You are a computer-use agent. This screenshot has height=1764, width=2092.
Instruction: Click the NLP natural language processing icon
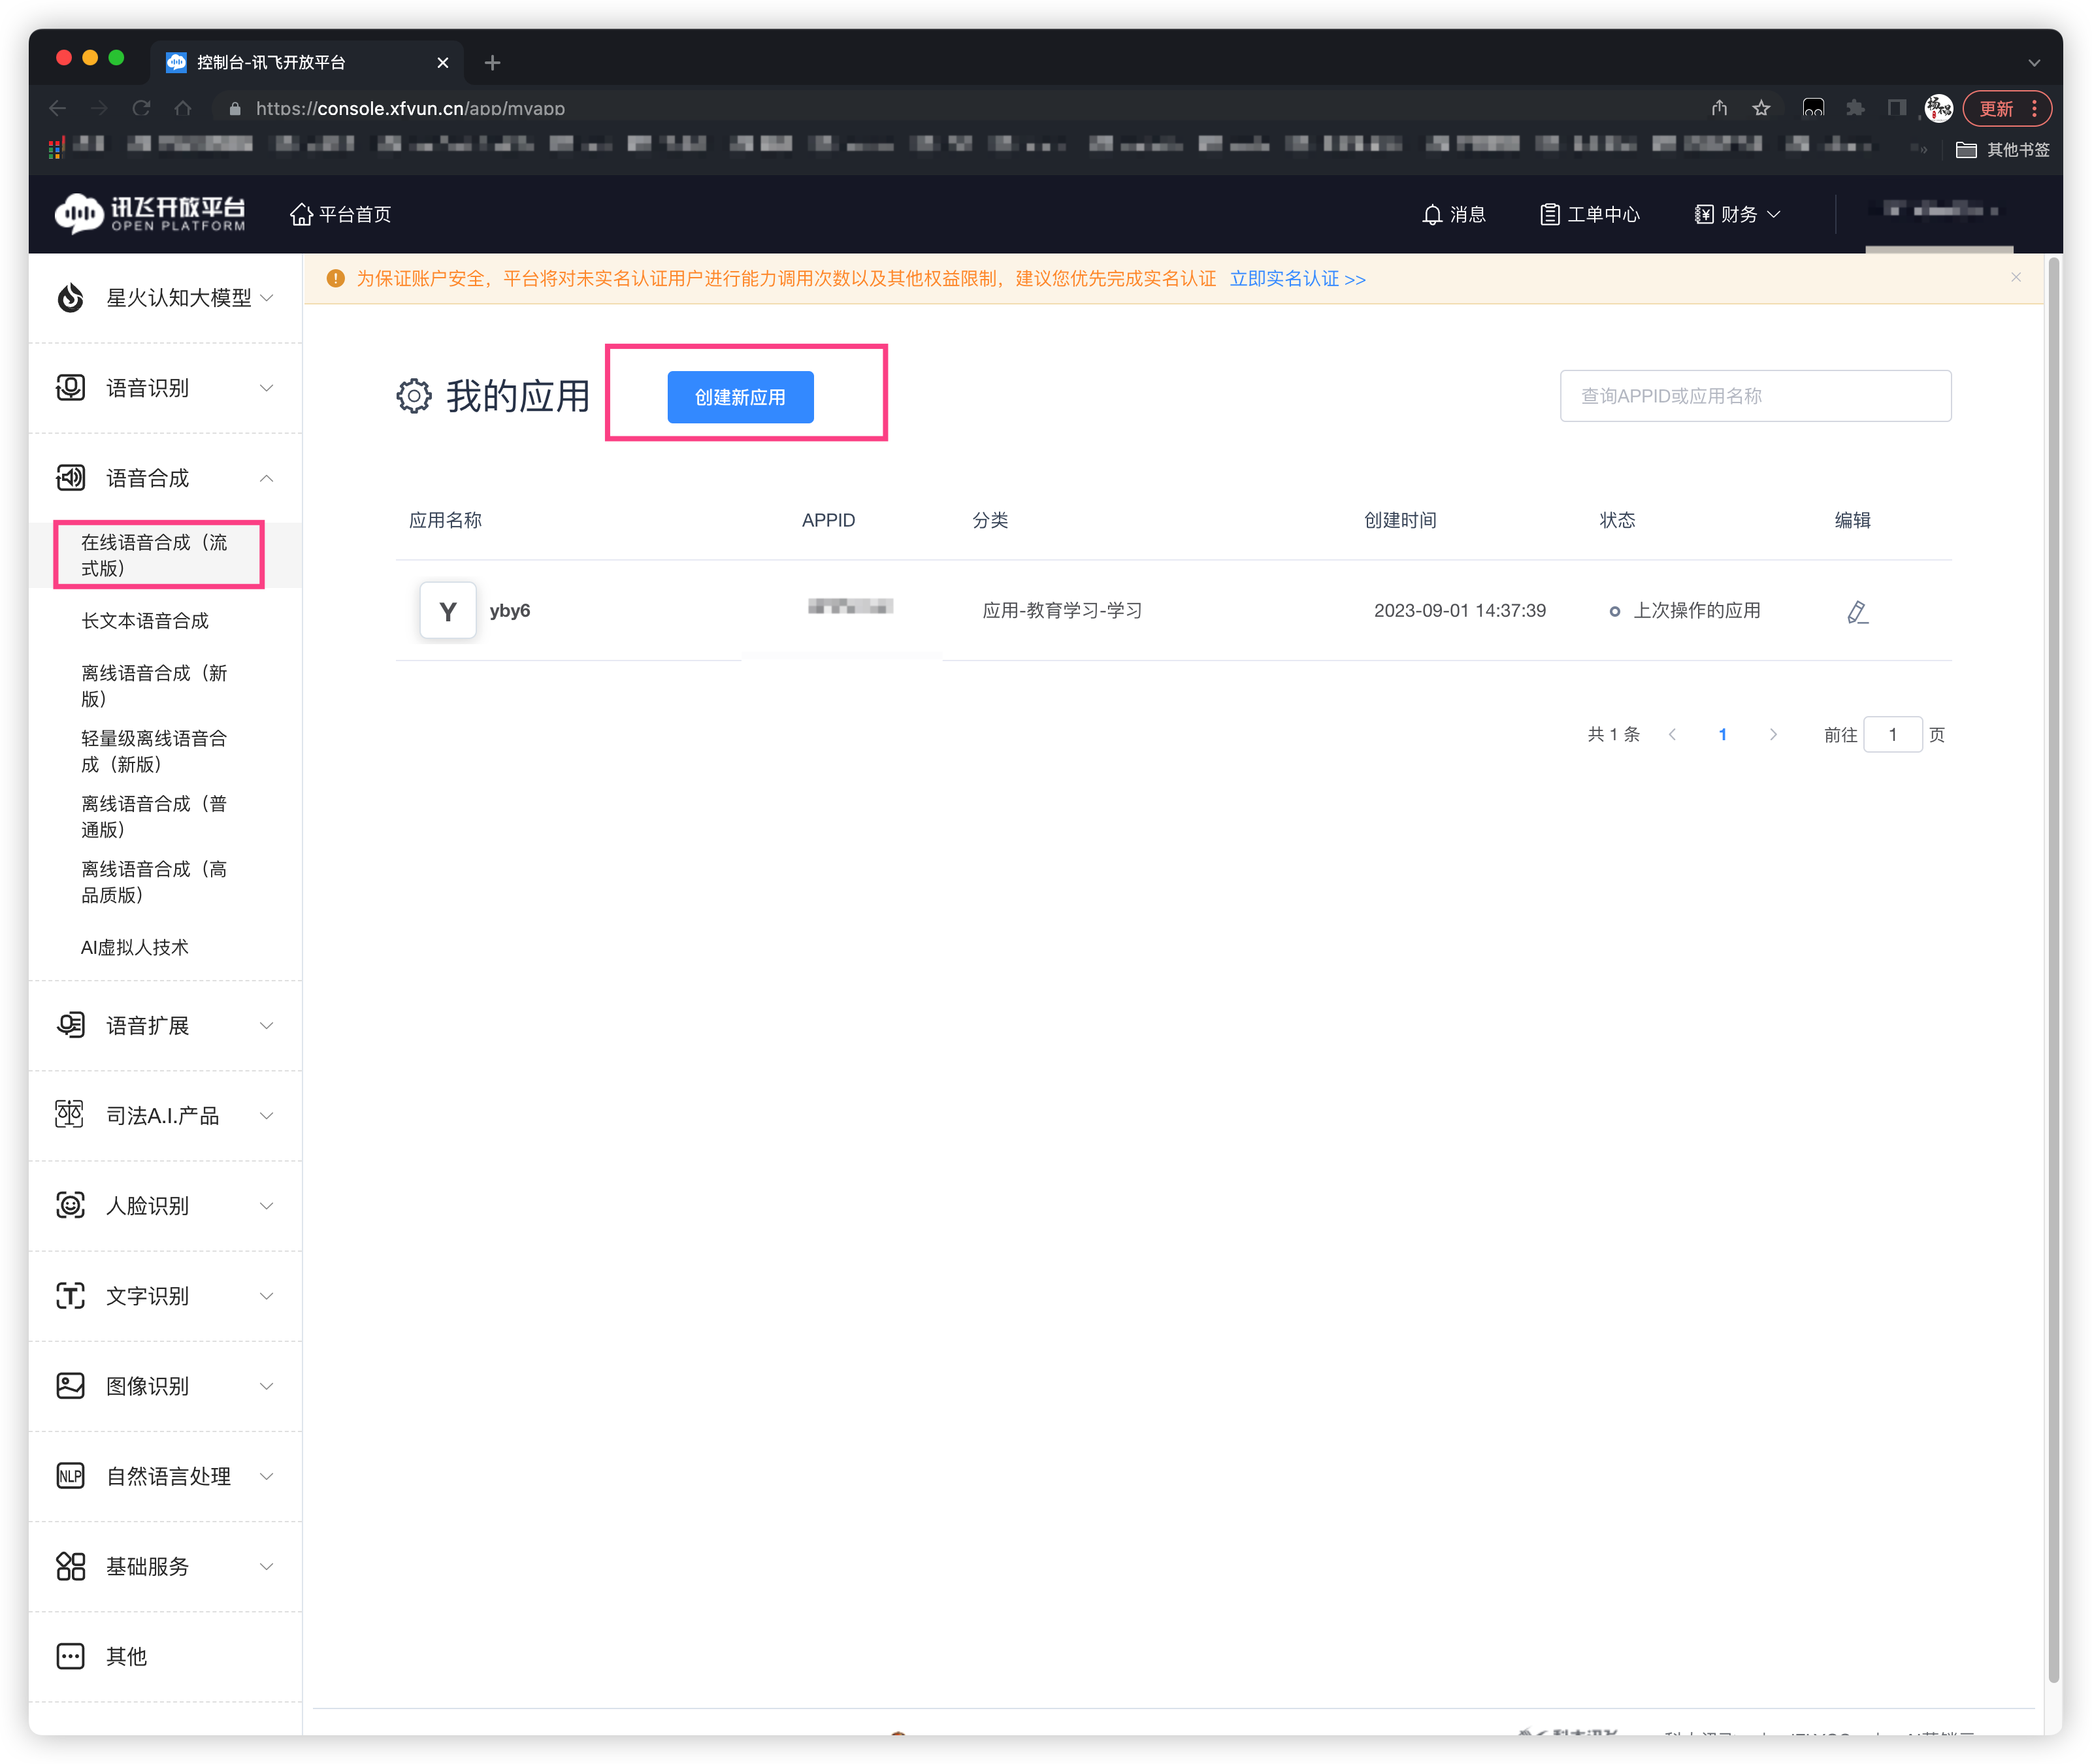tap(70, 1476)
